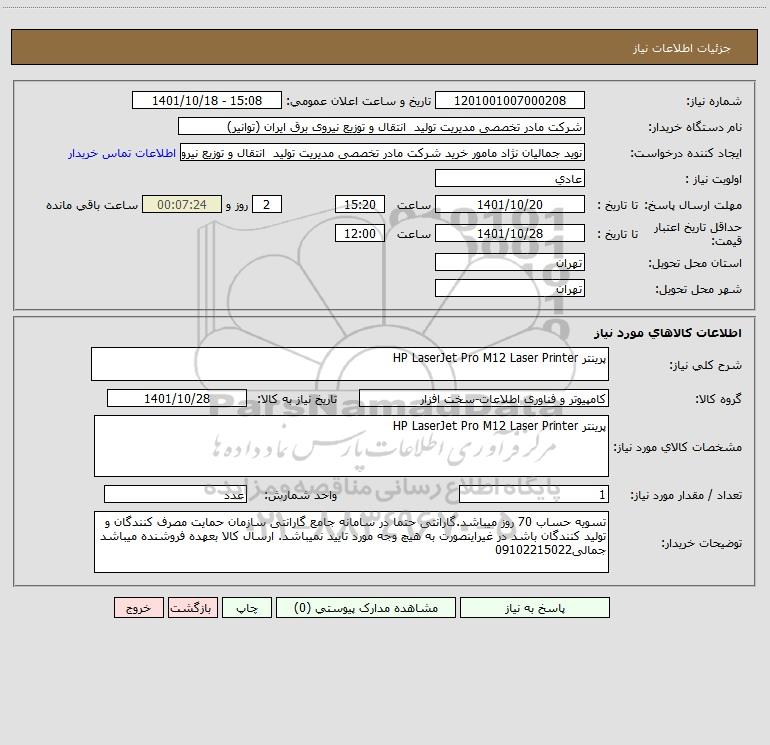Click the ایجاد کننده درخواست label
This screenshot has width=770, height=745.
[686, 153]
